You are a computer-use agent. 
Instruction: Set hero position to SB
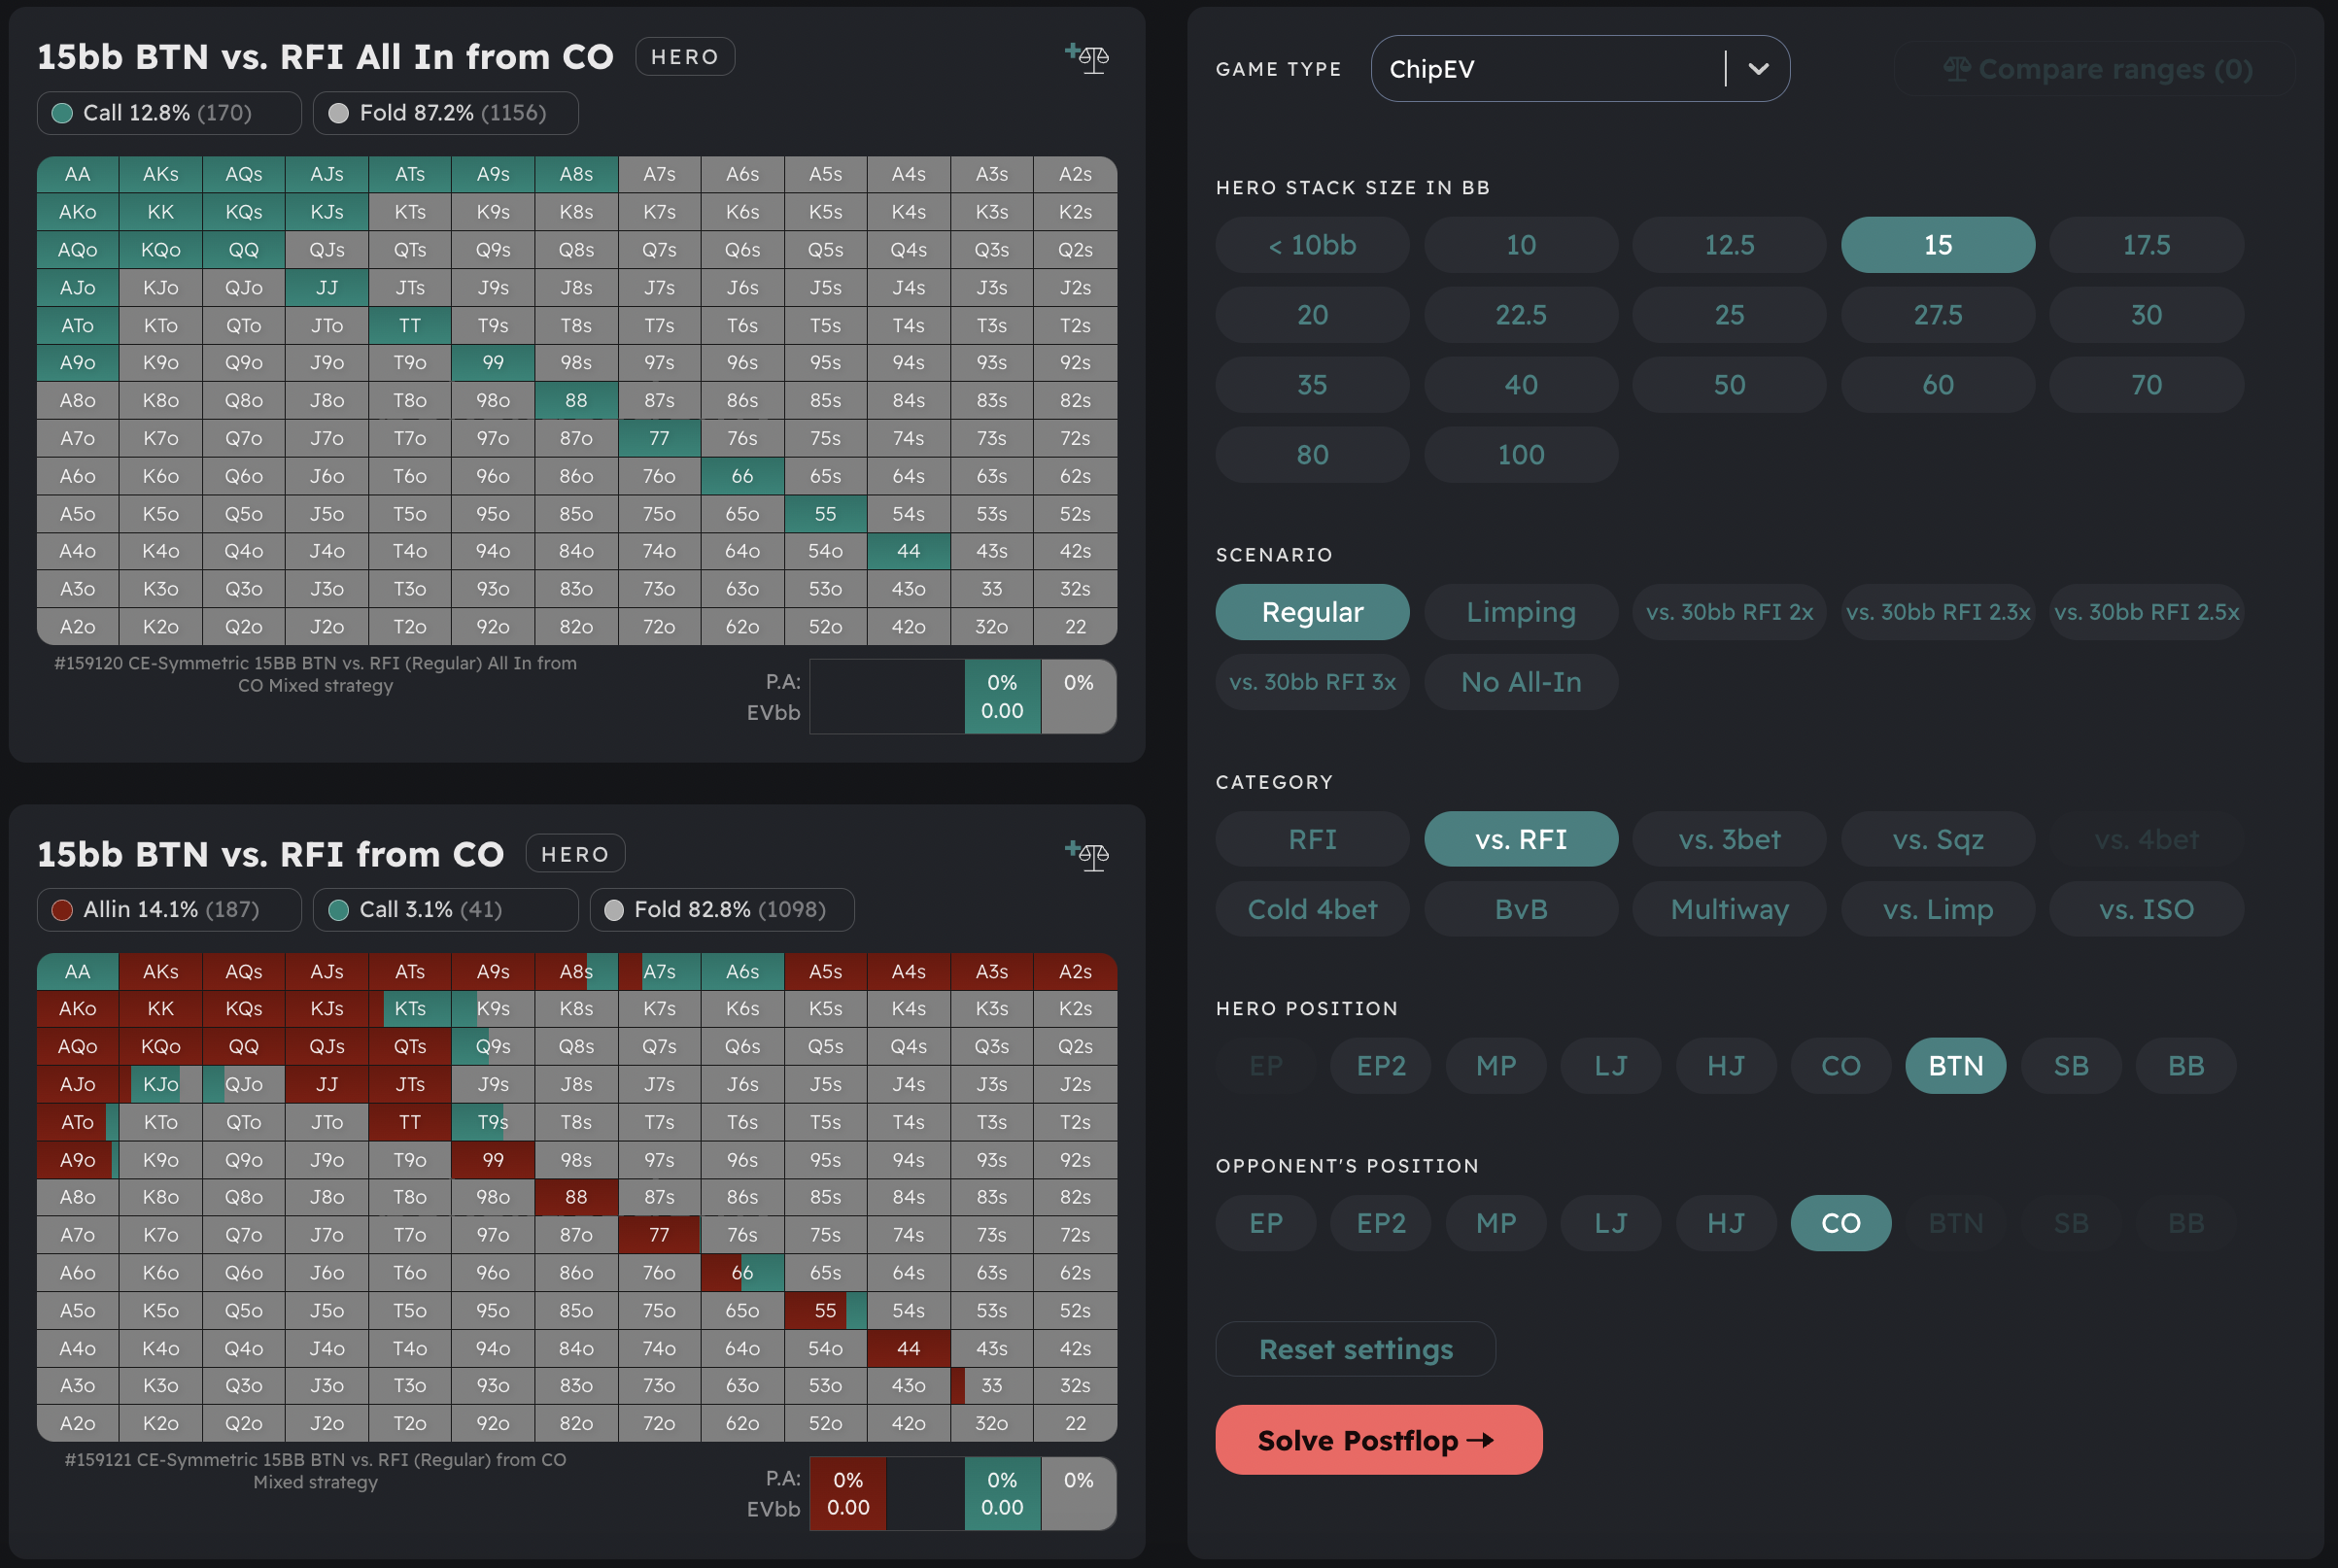point(2070,1065)
